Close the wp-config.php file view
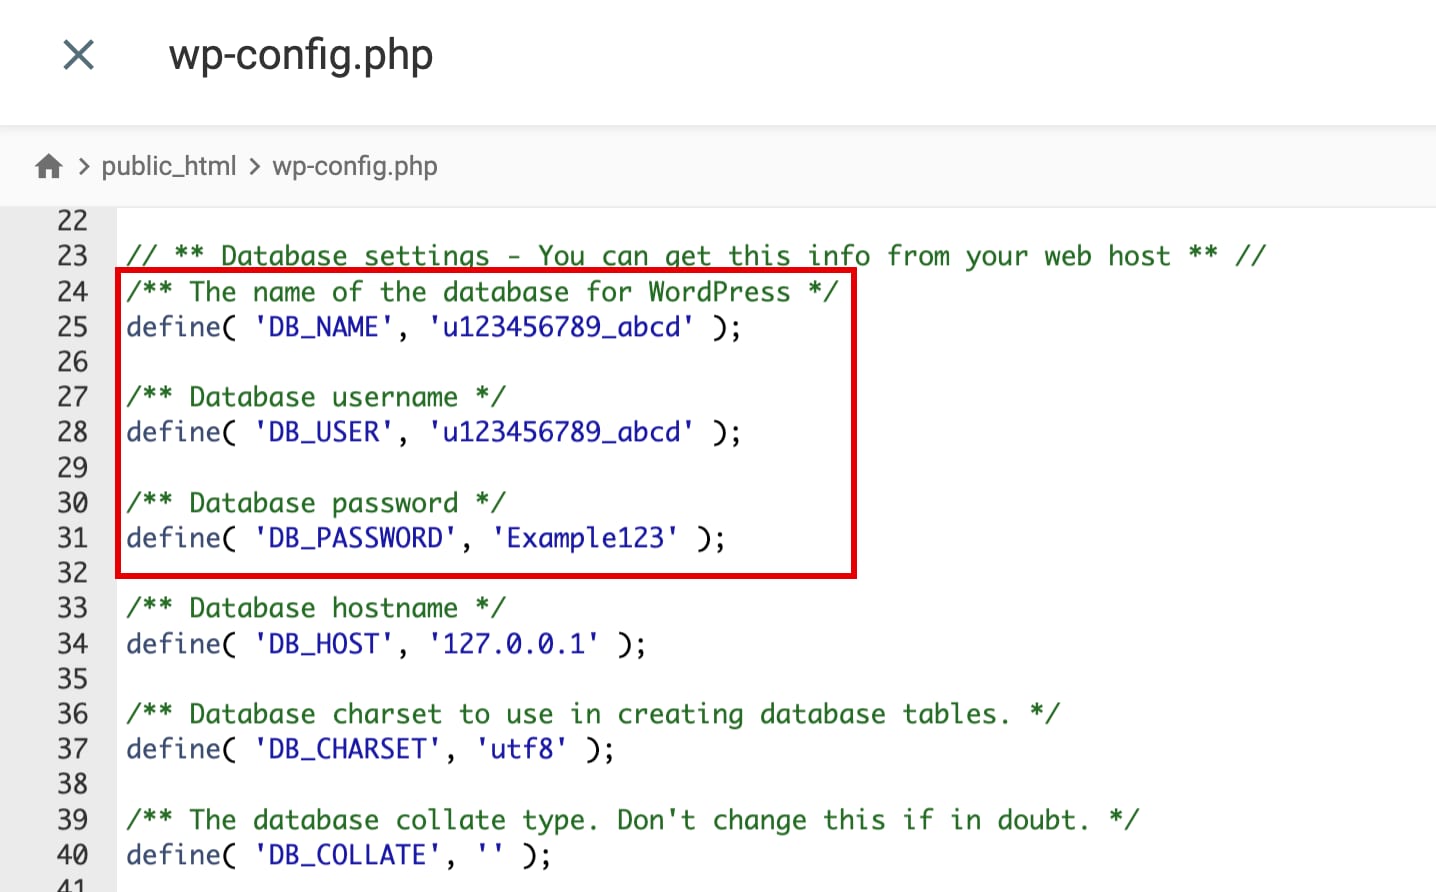The width and height of the screenshot is (1436, 892). click(77, 55)
